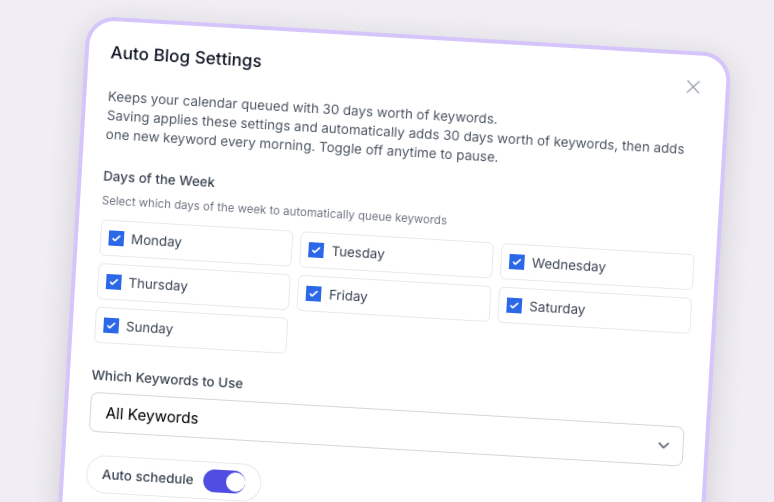Click the Auto schedule label text
This screenshot has width=774, height=502.
147,476
